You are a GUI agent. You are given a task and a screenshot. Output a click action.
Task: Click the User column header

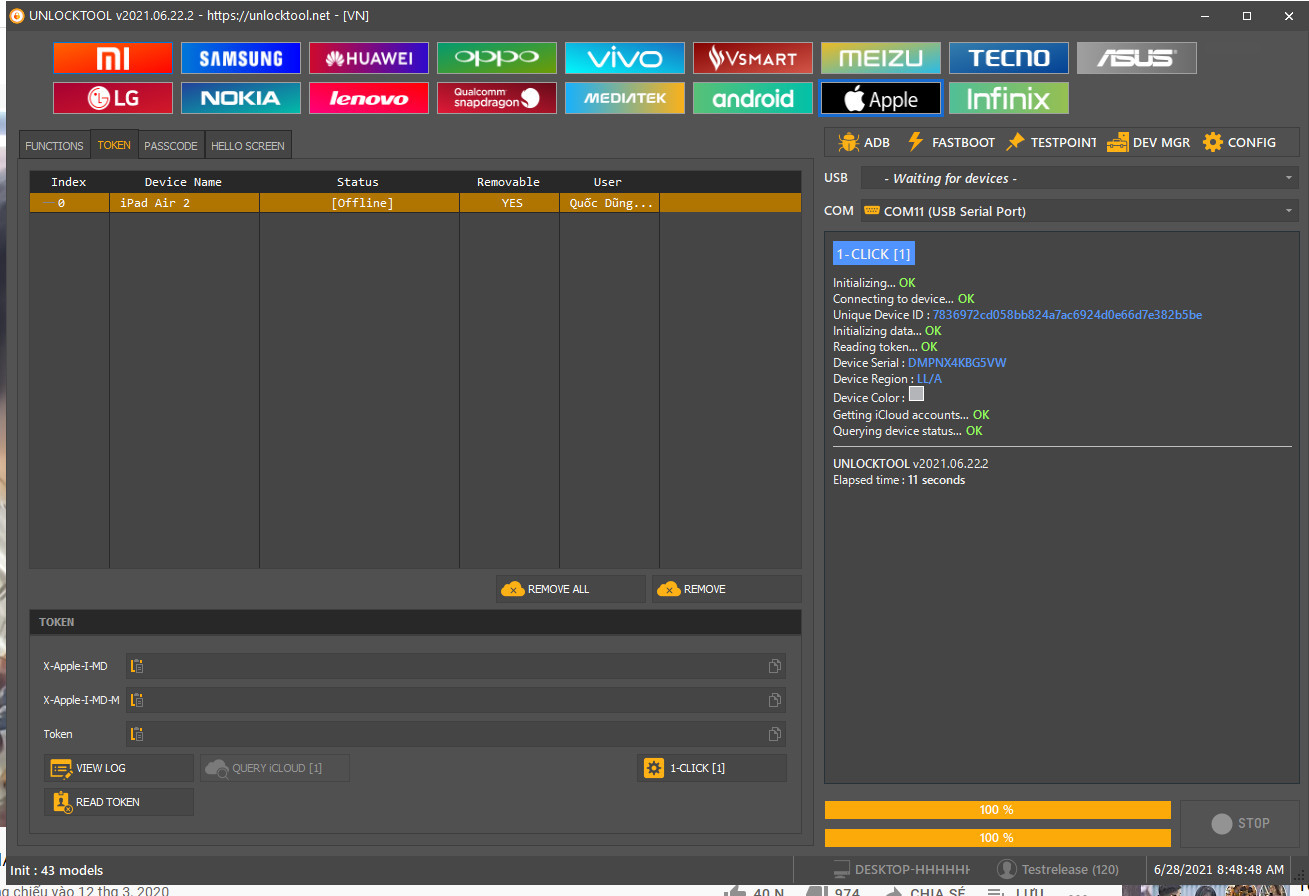pyautogui.click(x=608, y=182)
